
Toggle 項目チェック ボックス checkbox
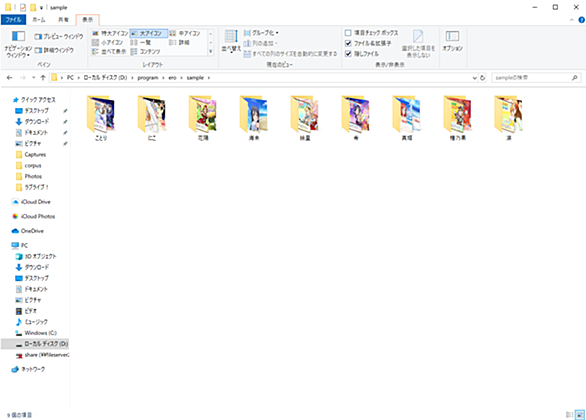click(x=348, y=33)
